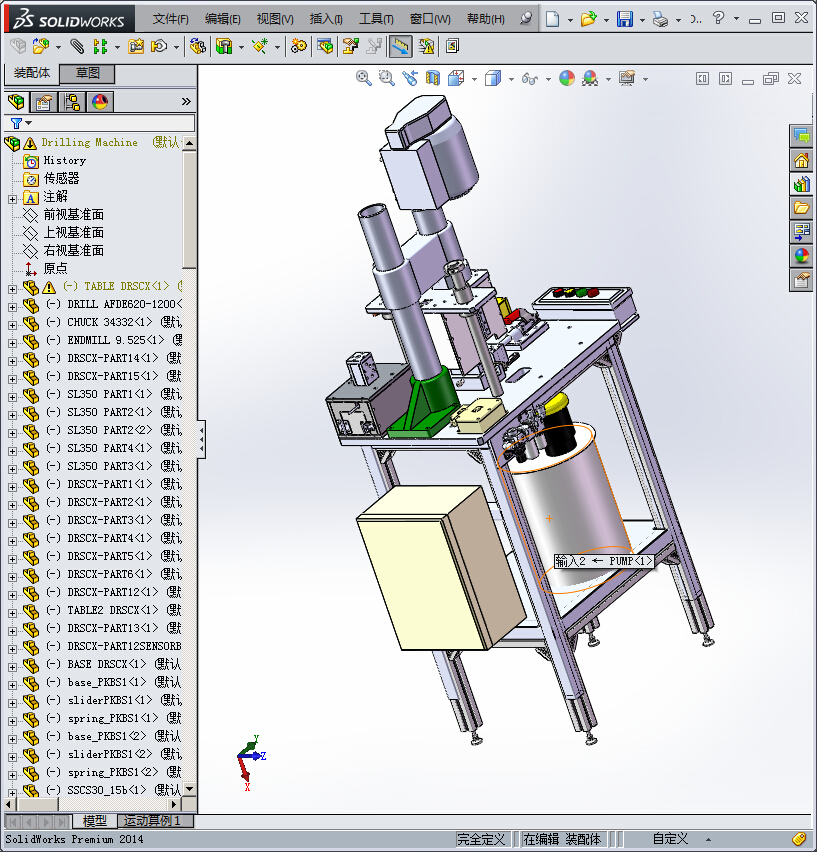Open the 窗口(W) menu
This screenshot has height=852, width=817.
pos(430,19)
